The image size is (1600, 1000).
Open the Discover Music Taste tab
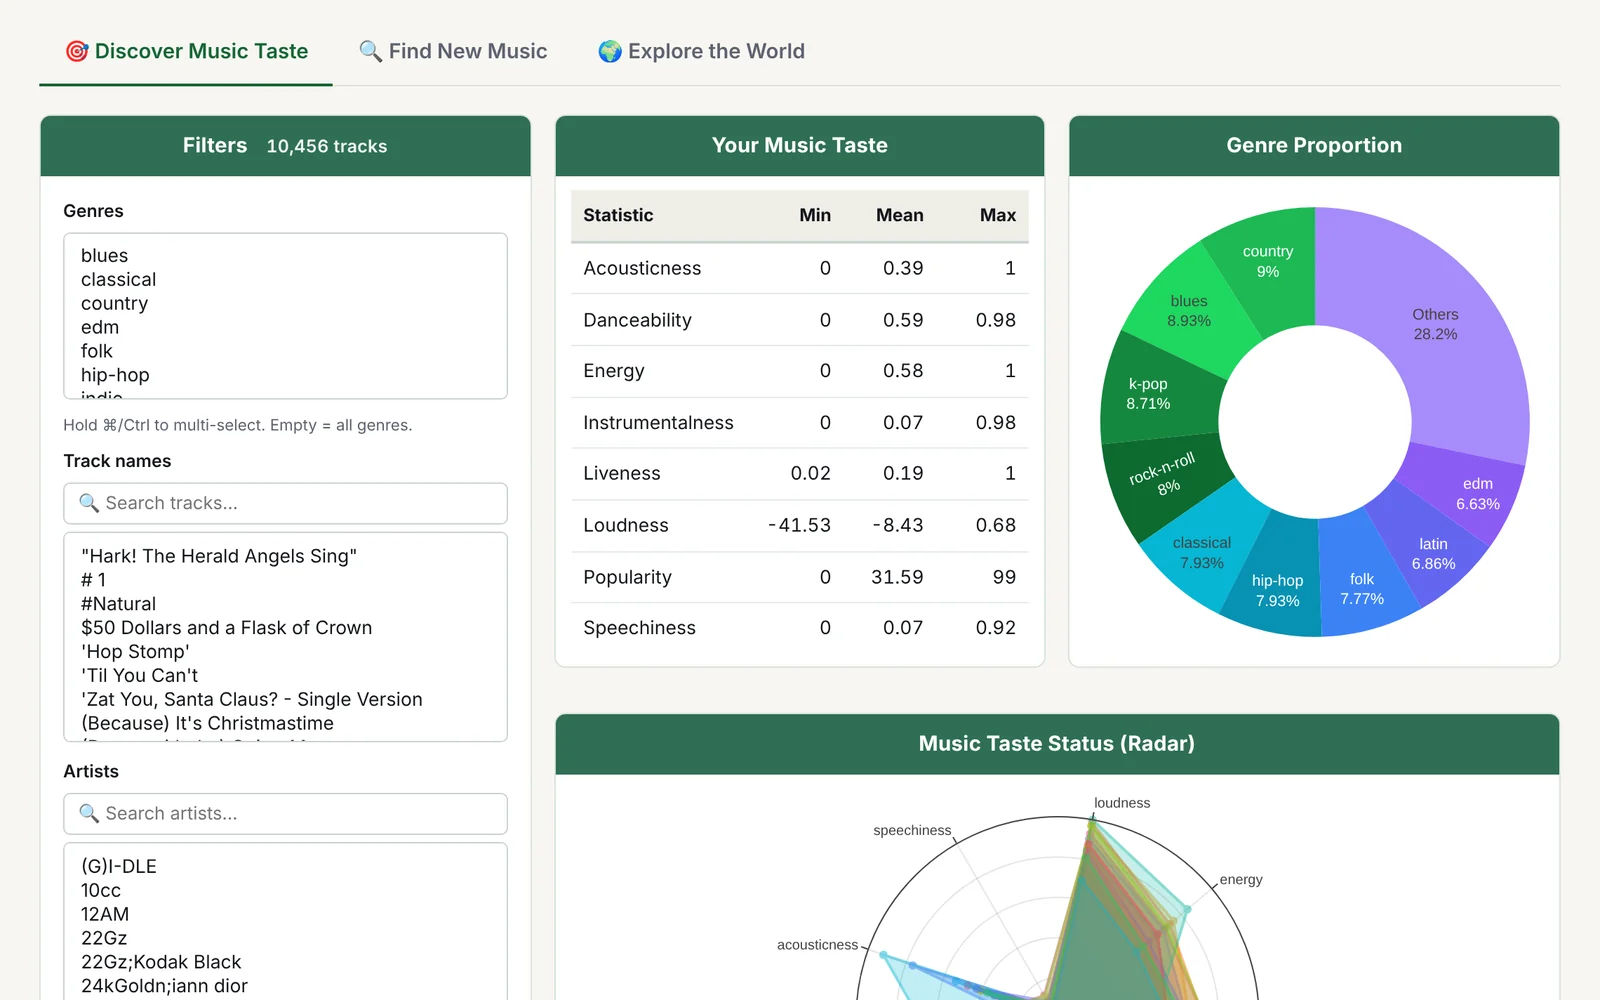(x=186, y=51)
